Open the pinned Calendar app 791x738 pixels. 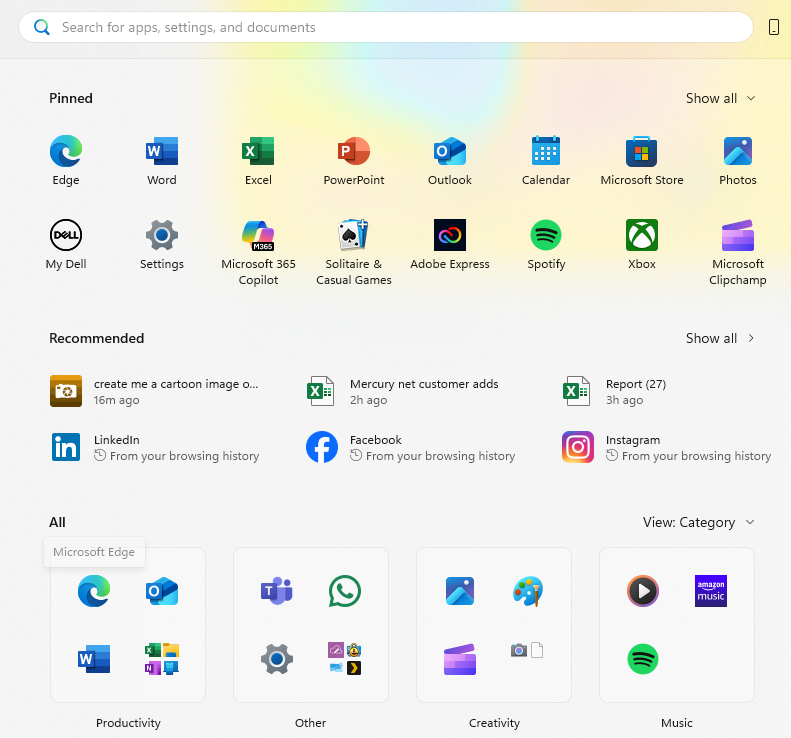(x=546, y=160)
